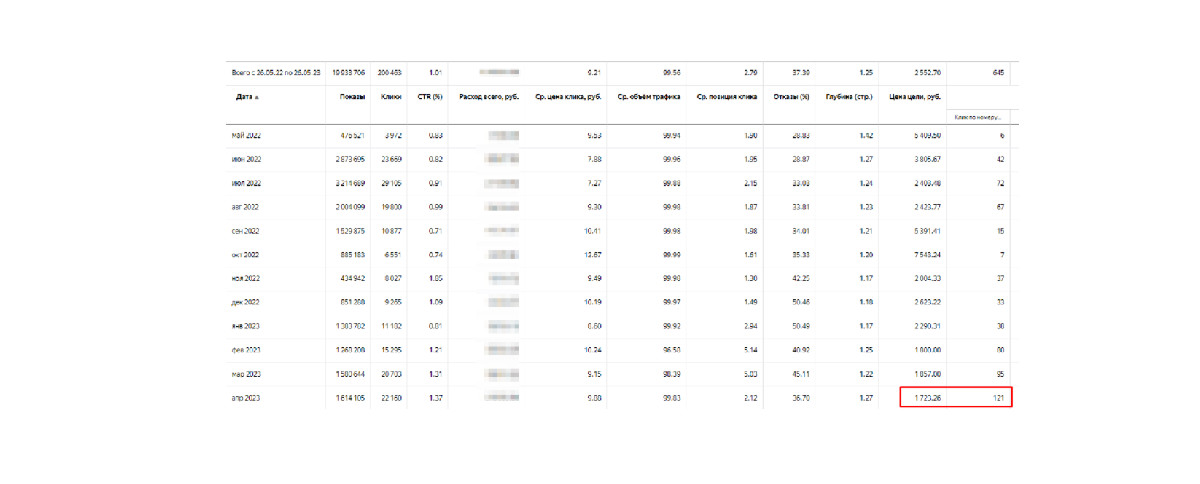Sort by the Клики column header

click(391, 97)
